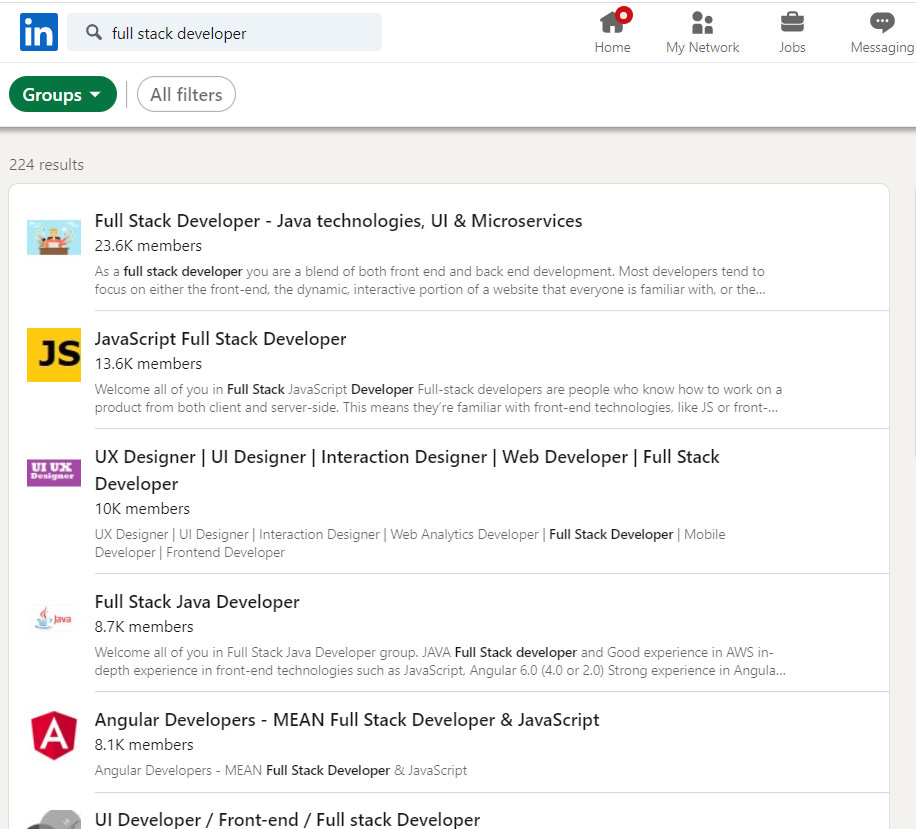
Task: Expand the Groups chevron arrow
Action: tap(95, 94)
